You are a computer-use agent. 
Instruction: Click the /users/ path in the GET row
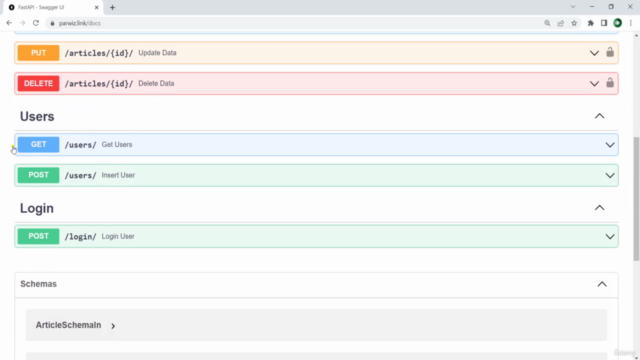(x=80, y=145)
